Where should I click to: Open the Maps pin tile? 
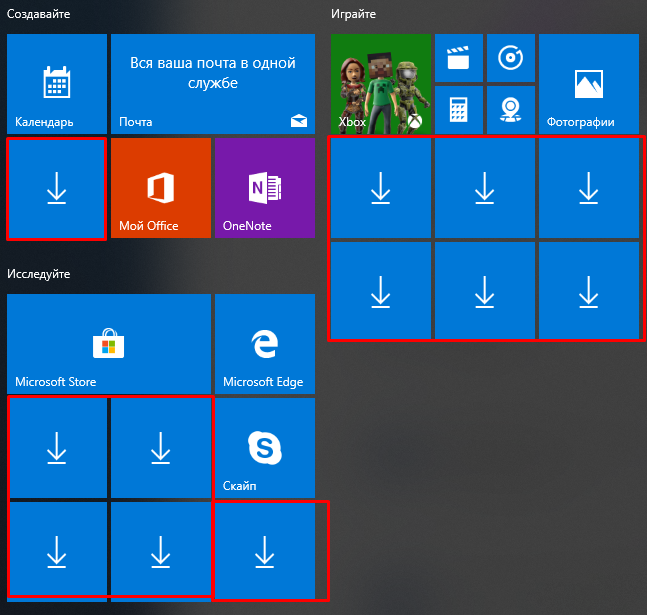point(511,110)
